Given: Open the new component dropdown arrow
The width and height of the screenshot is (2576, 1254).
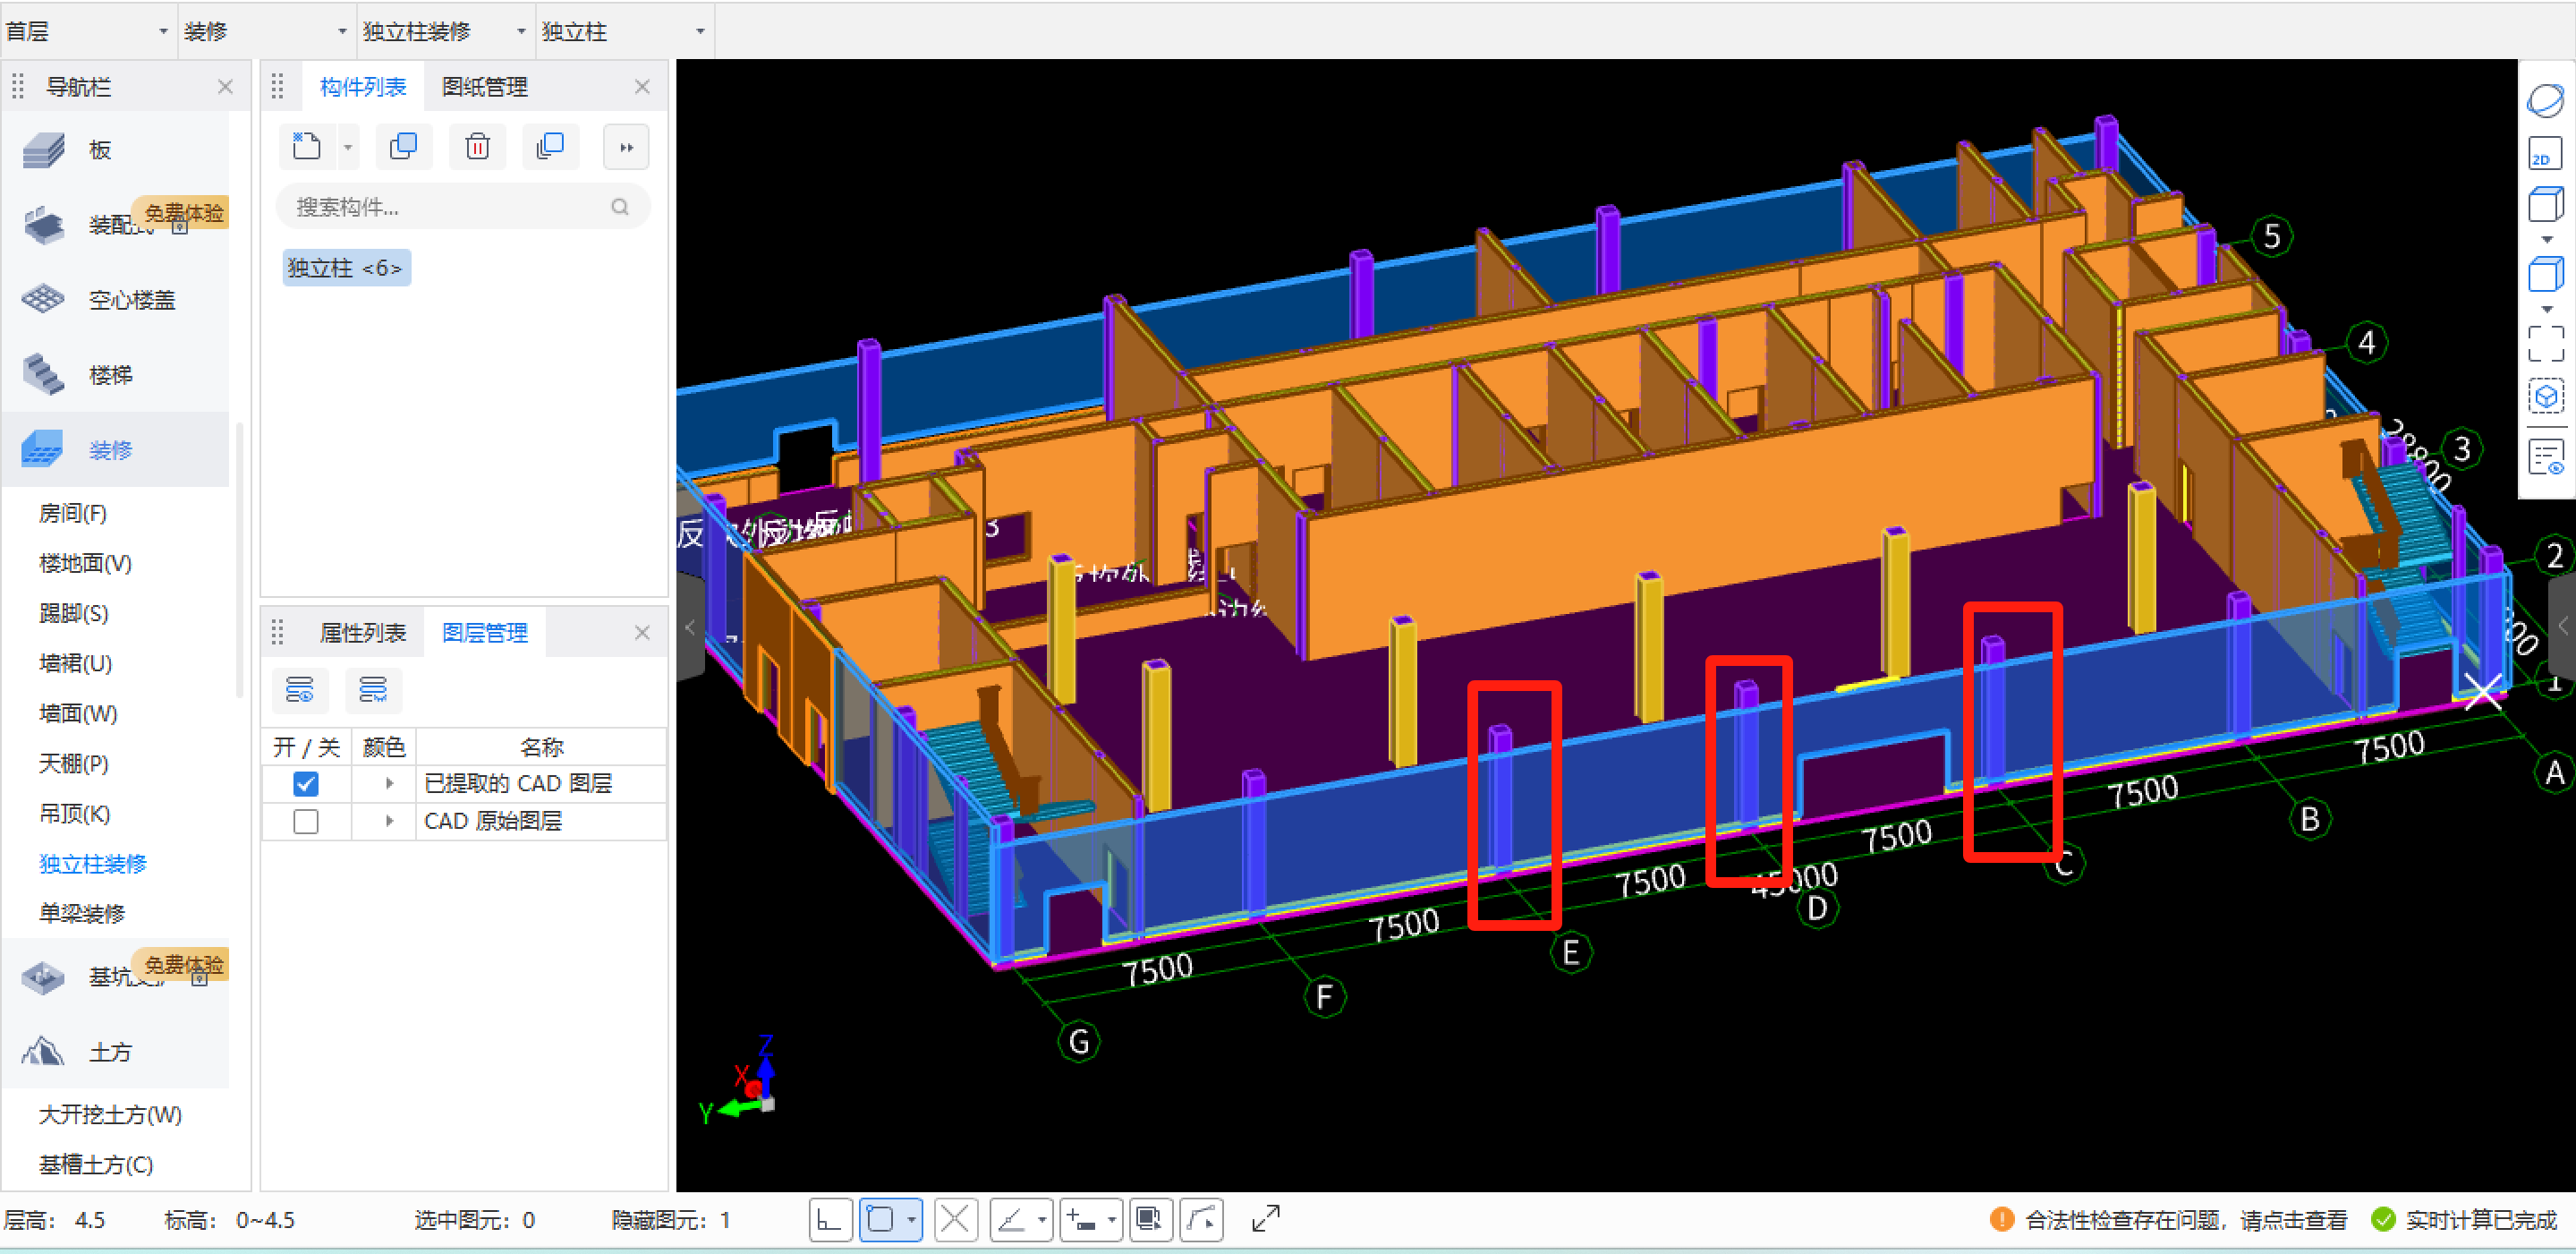Looking at the screenshot, I should pyautogui.click(x=348, y=147).
